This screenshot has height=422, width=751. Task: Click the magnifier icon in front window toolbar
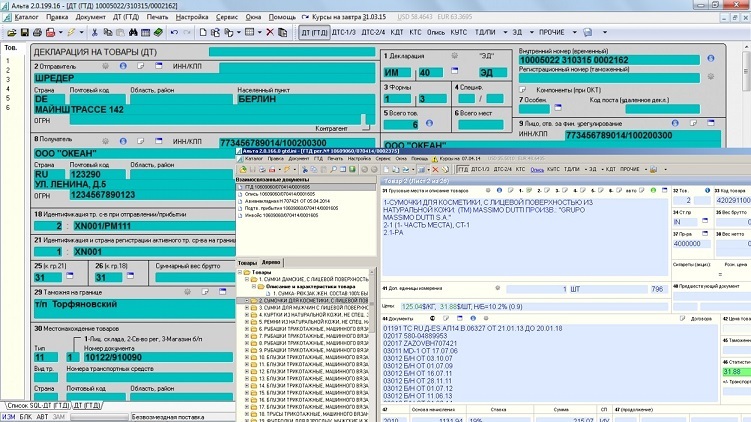tap(333, 170)
